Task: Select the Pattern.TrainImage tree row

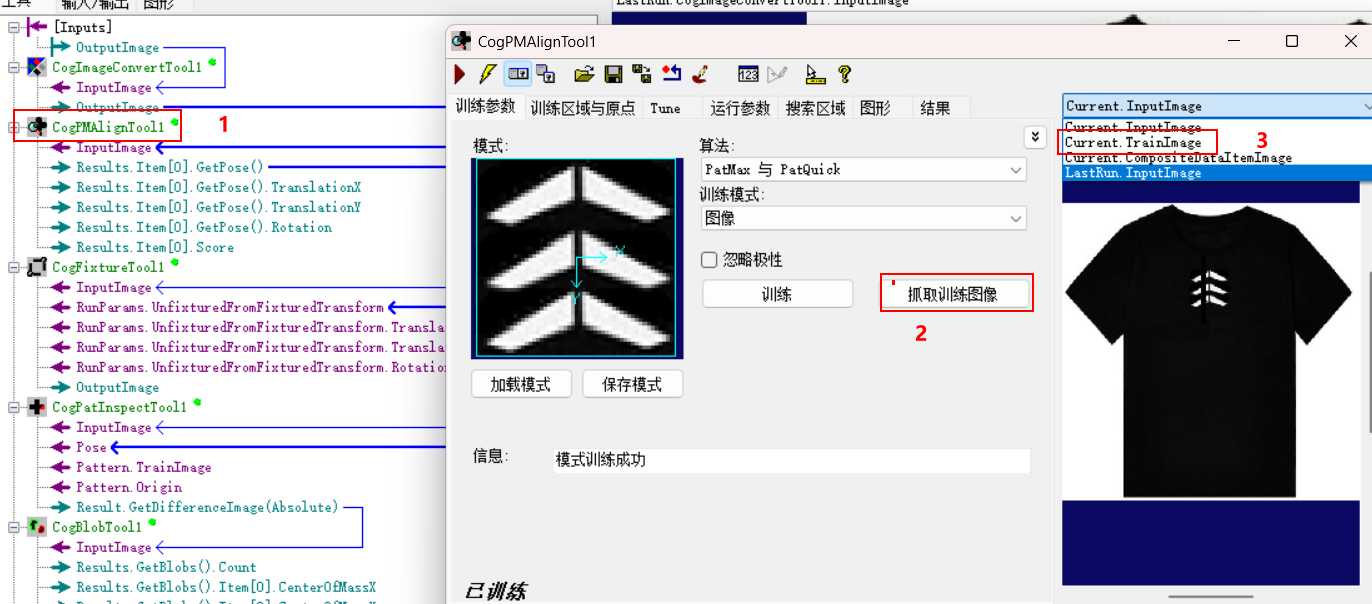Action: pyautogui.click(x=144, y=467)
